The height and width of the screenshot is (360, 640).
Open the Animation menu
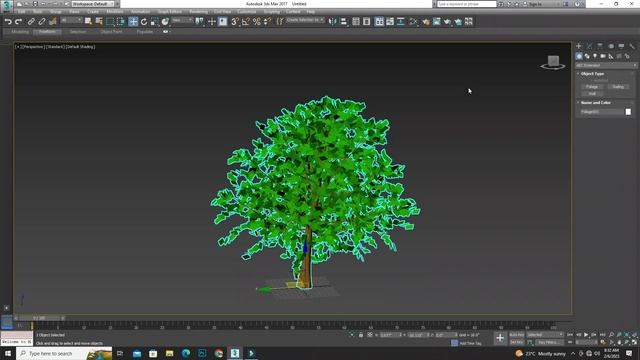click(140, 12)
